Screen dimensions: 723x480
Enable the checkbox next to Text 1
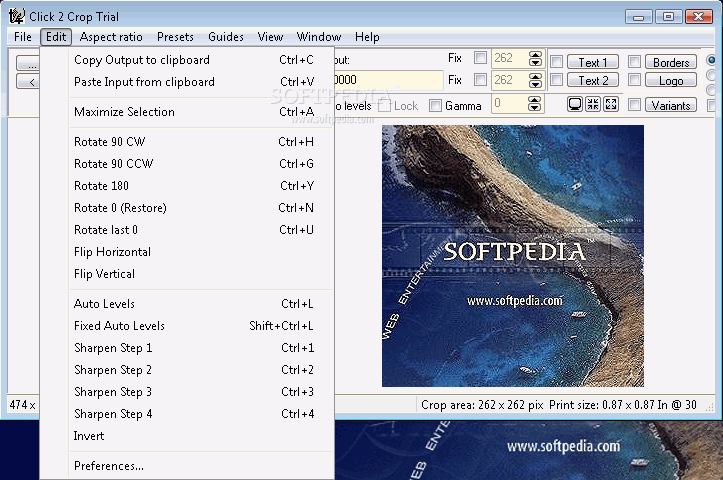[x=557, y=61]
